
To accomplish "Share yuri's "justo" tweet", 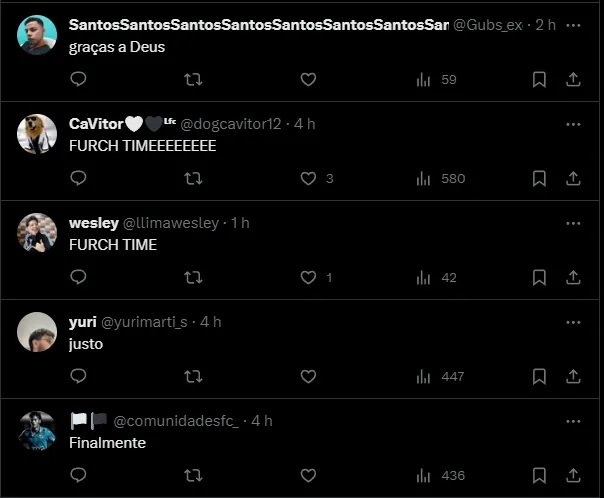I will [573, 376].
